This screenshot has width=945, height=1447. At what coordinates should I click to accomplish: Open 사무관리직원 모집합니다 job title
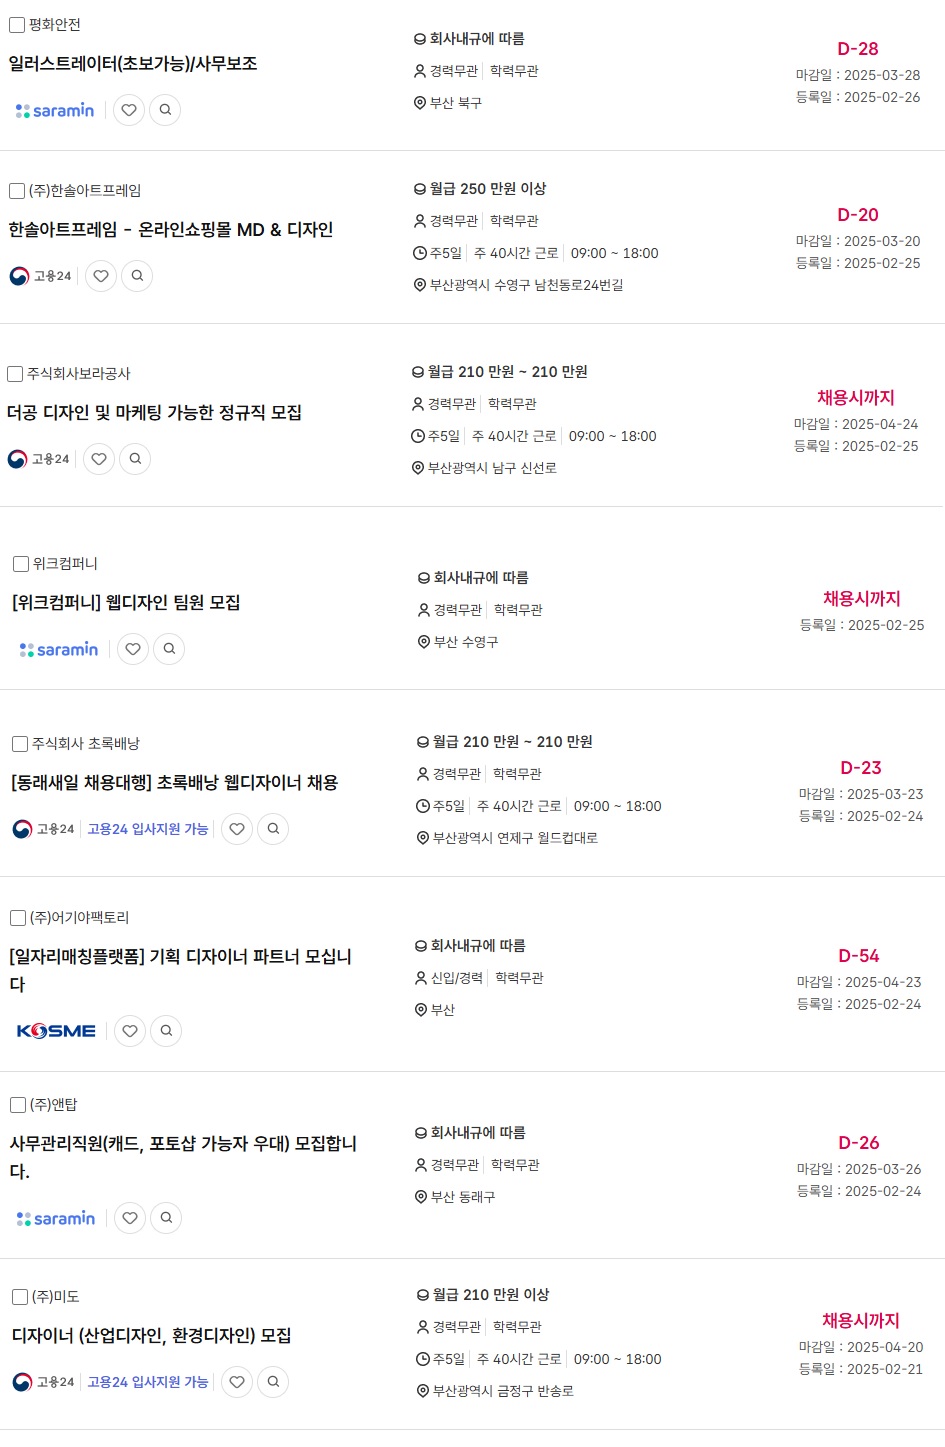183,1157
